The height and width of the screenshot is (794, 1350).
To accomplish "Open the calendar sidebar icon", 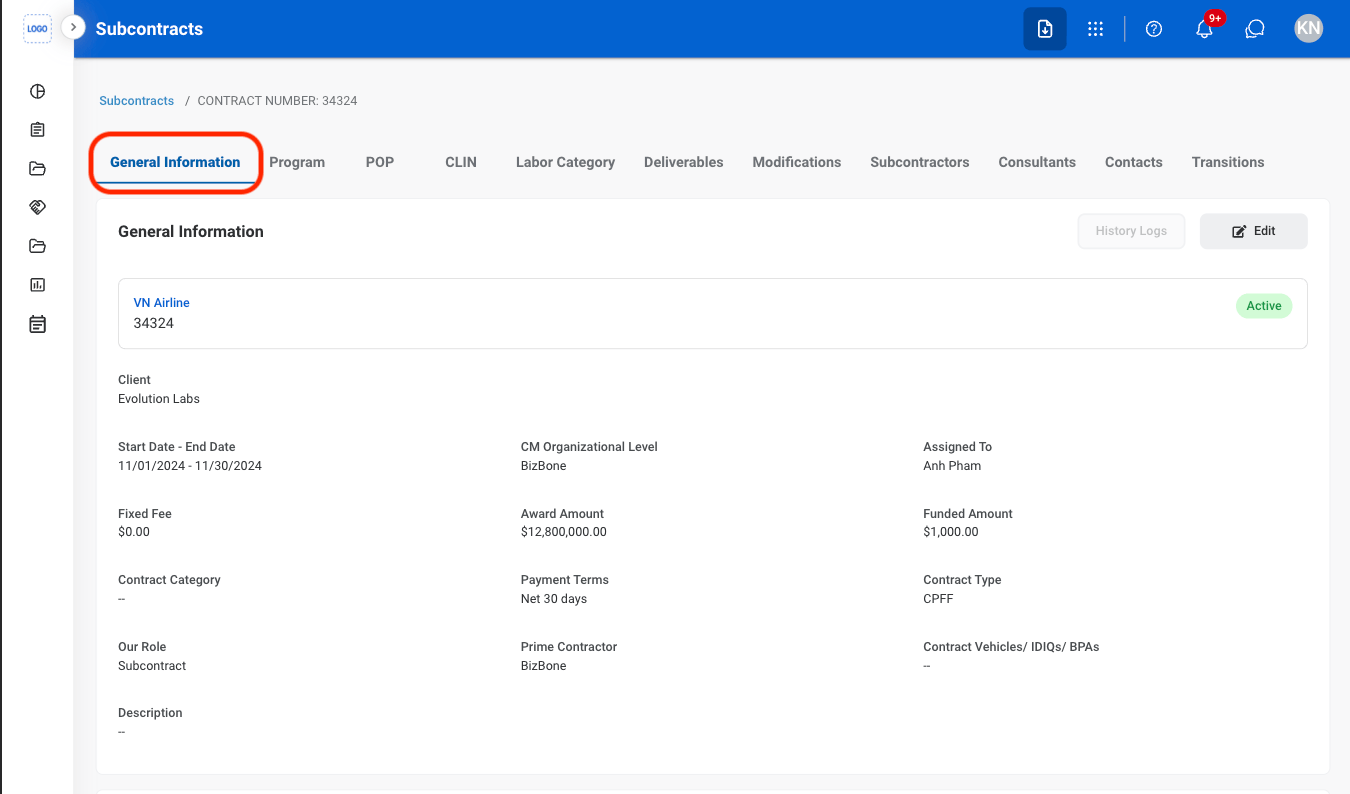I will click(37, 324).
